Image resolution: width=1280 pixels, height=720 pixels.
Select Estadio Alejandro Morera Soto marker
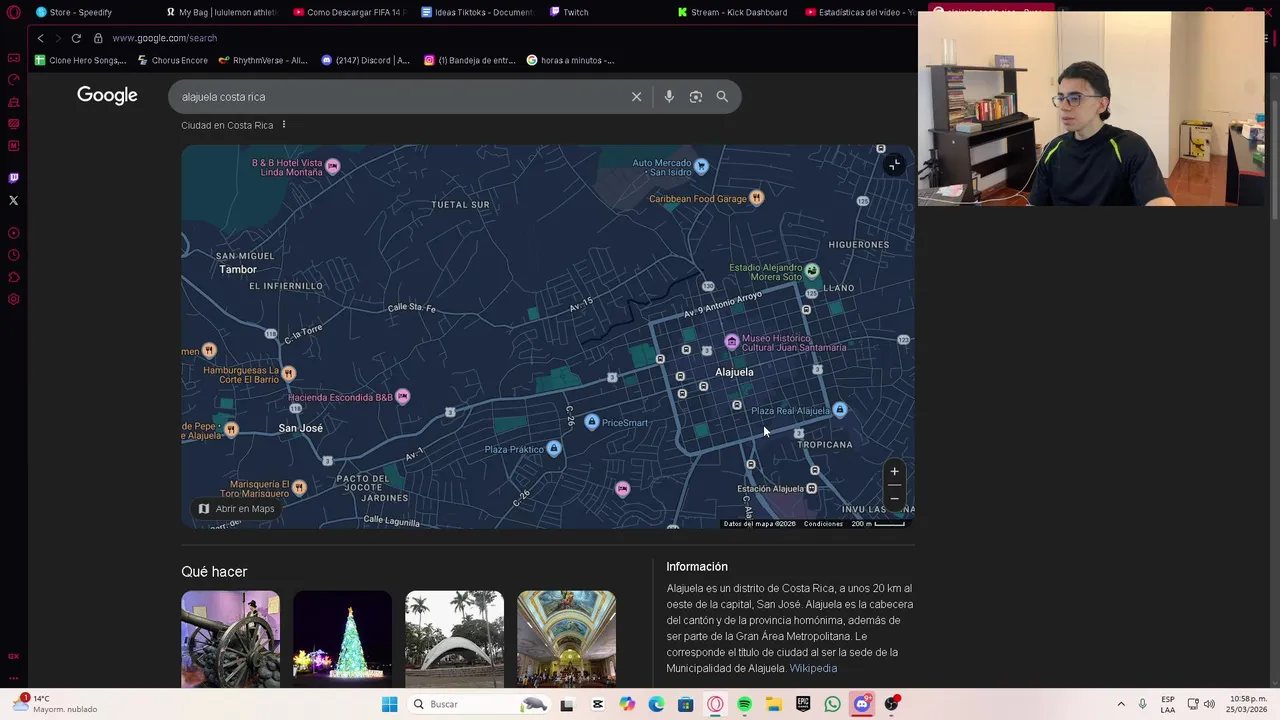pos(812,271)
